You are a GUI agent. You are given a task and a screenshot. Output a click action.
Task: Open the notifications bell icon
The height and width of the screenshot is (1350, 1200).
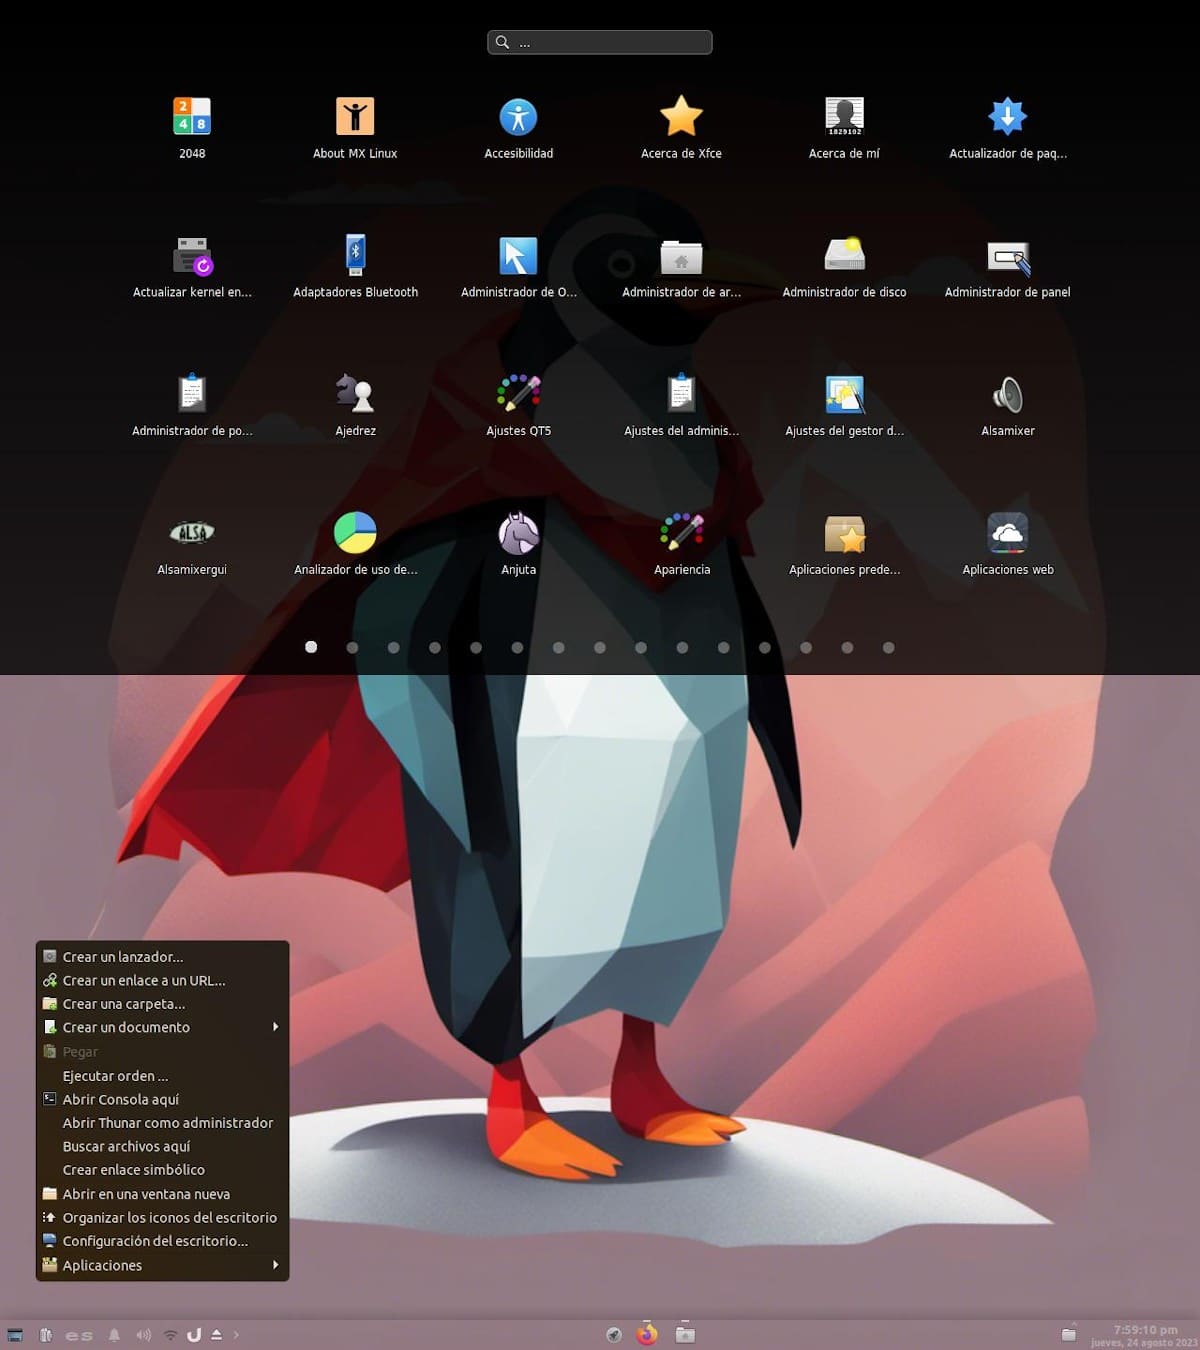tap(114, 1335)
